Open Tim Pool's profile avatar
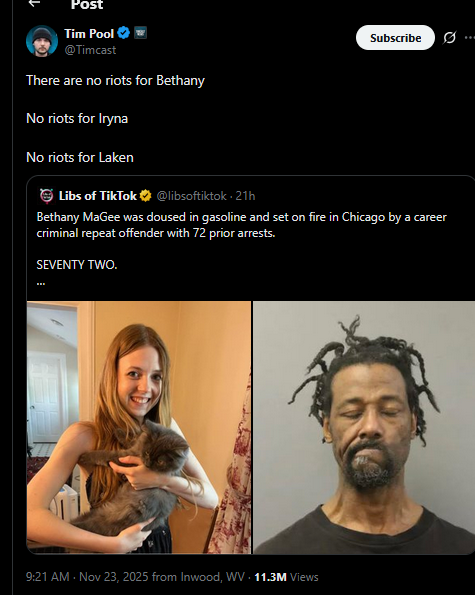The width and height of the screenshot is (475, 595). [x=42, y=41]
